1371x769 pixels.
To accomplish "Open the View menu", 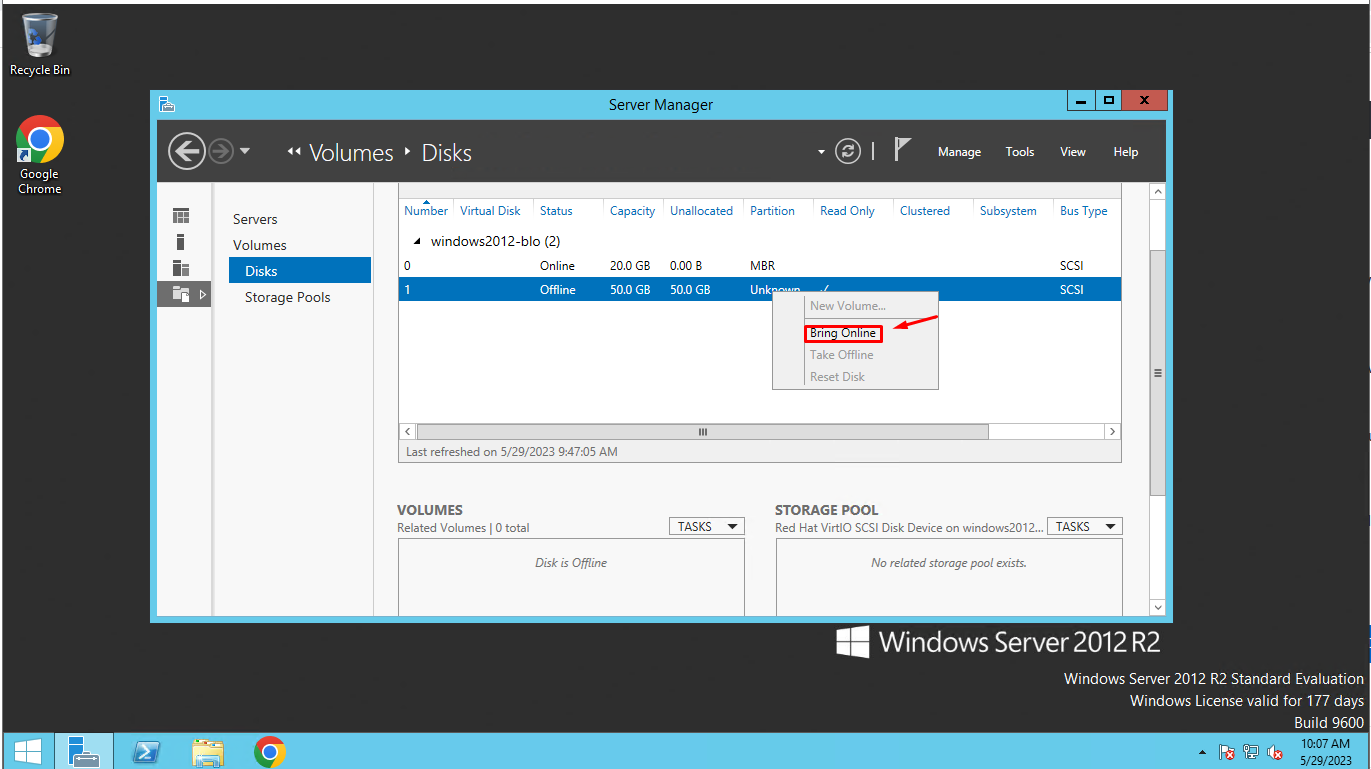I will (x=1073, y=152).
